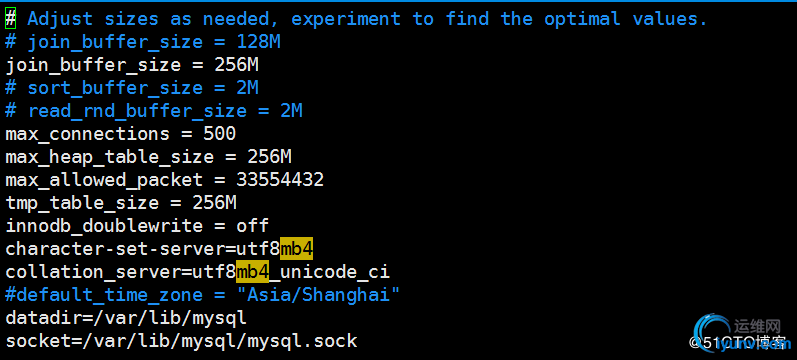Click the 51CTO watermark text
Screen dimensions: 797x360
coord(738,342)
